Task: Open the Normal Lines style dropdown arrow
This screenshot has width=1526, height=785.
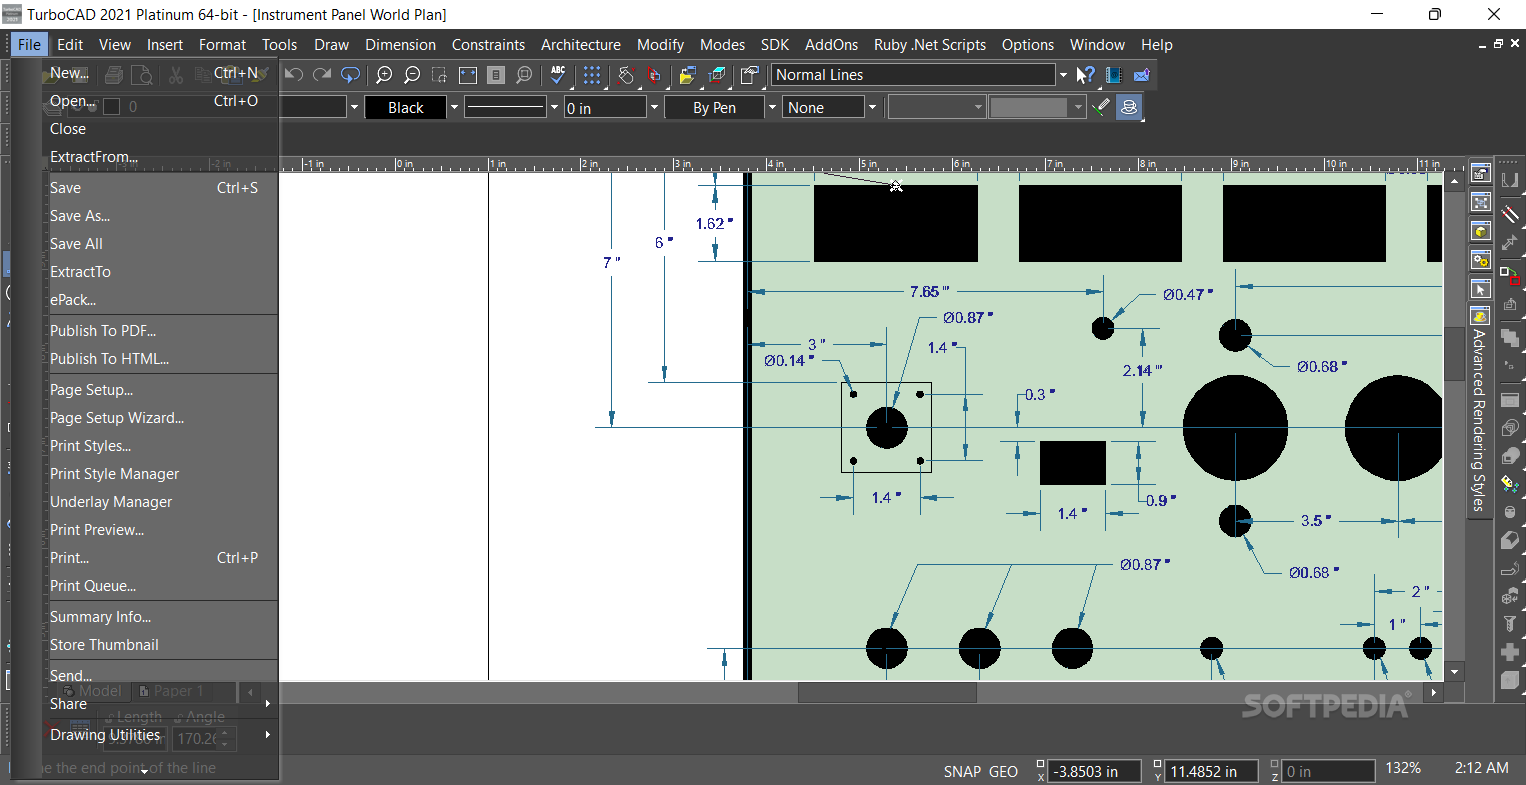Action: (1062, 75)
